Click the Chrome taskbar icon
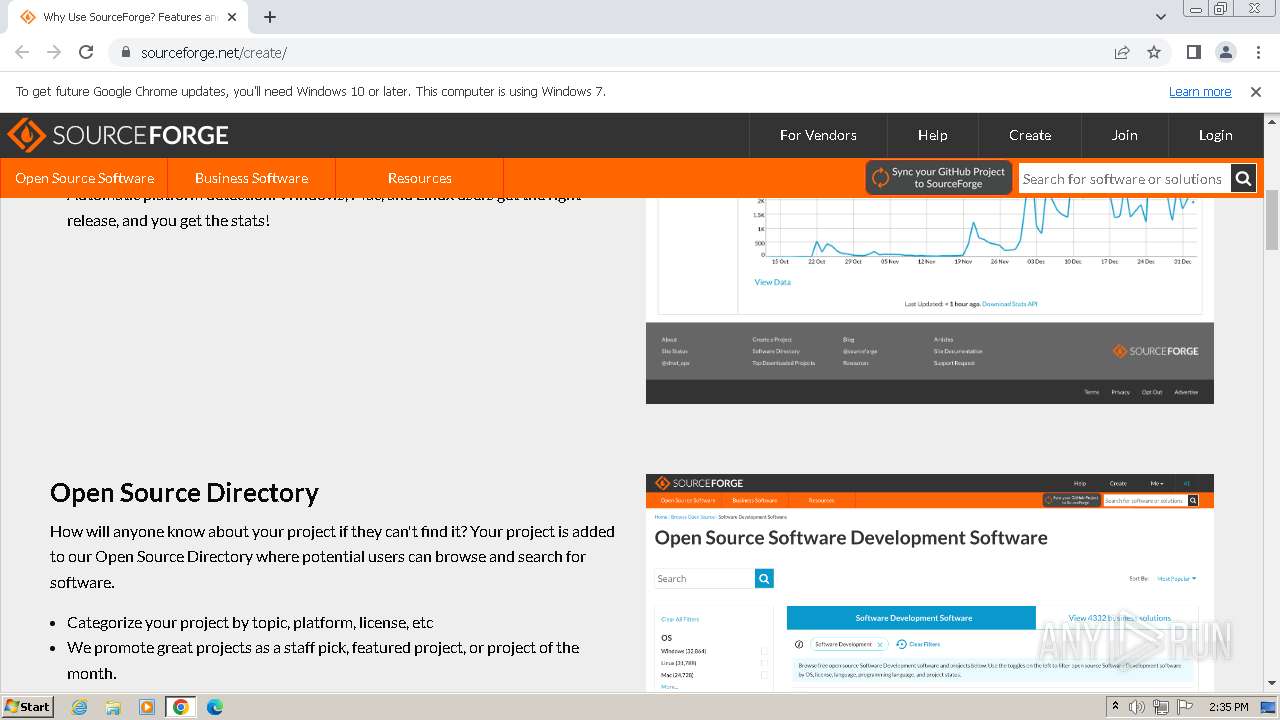 [181, 707]
